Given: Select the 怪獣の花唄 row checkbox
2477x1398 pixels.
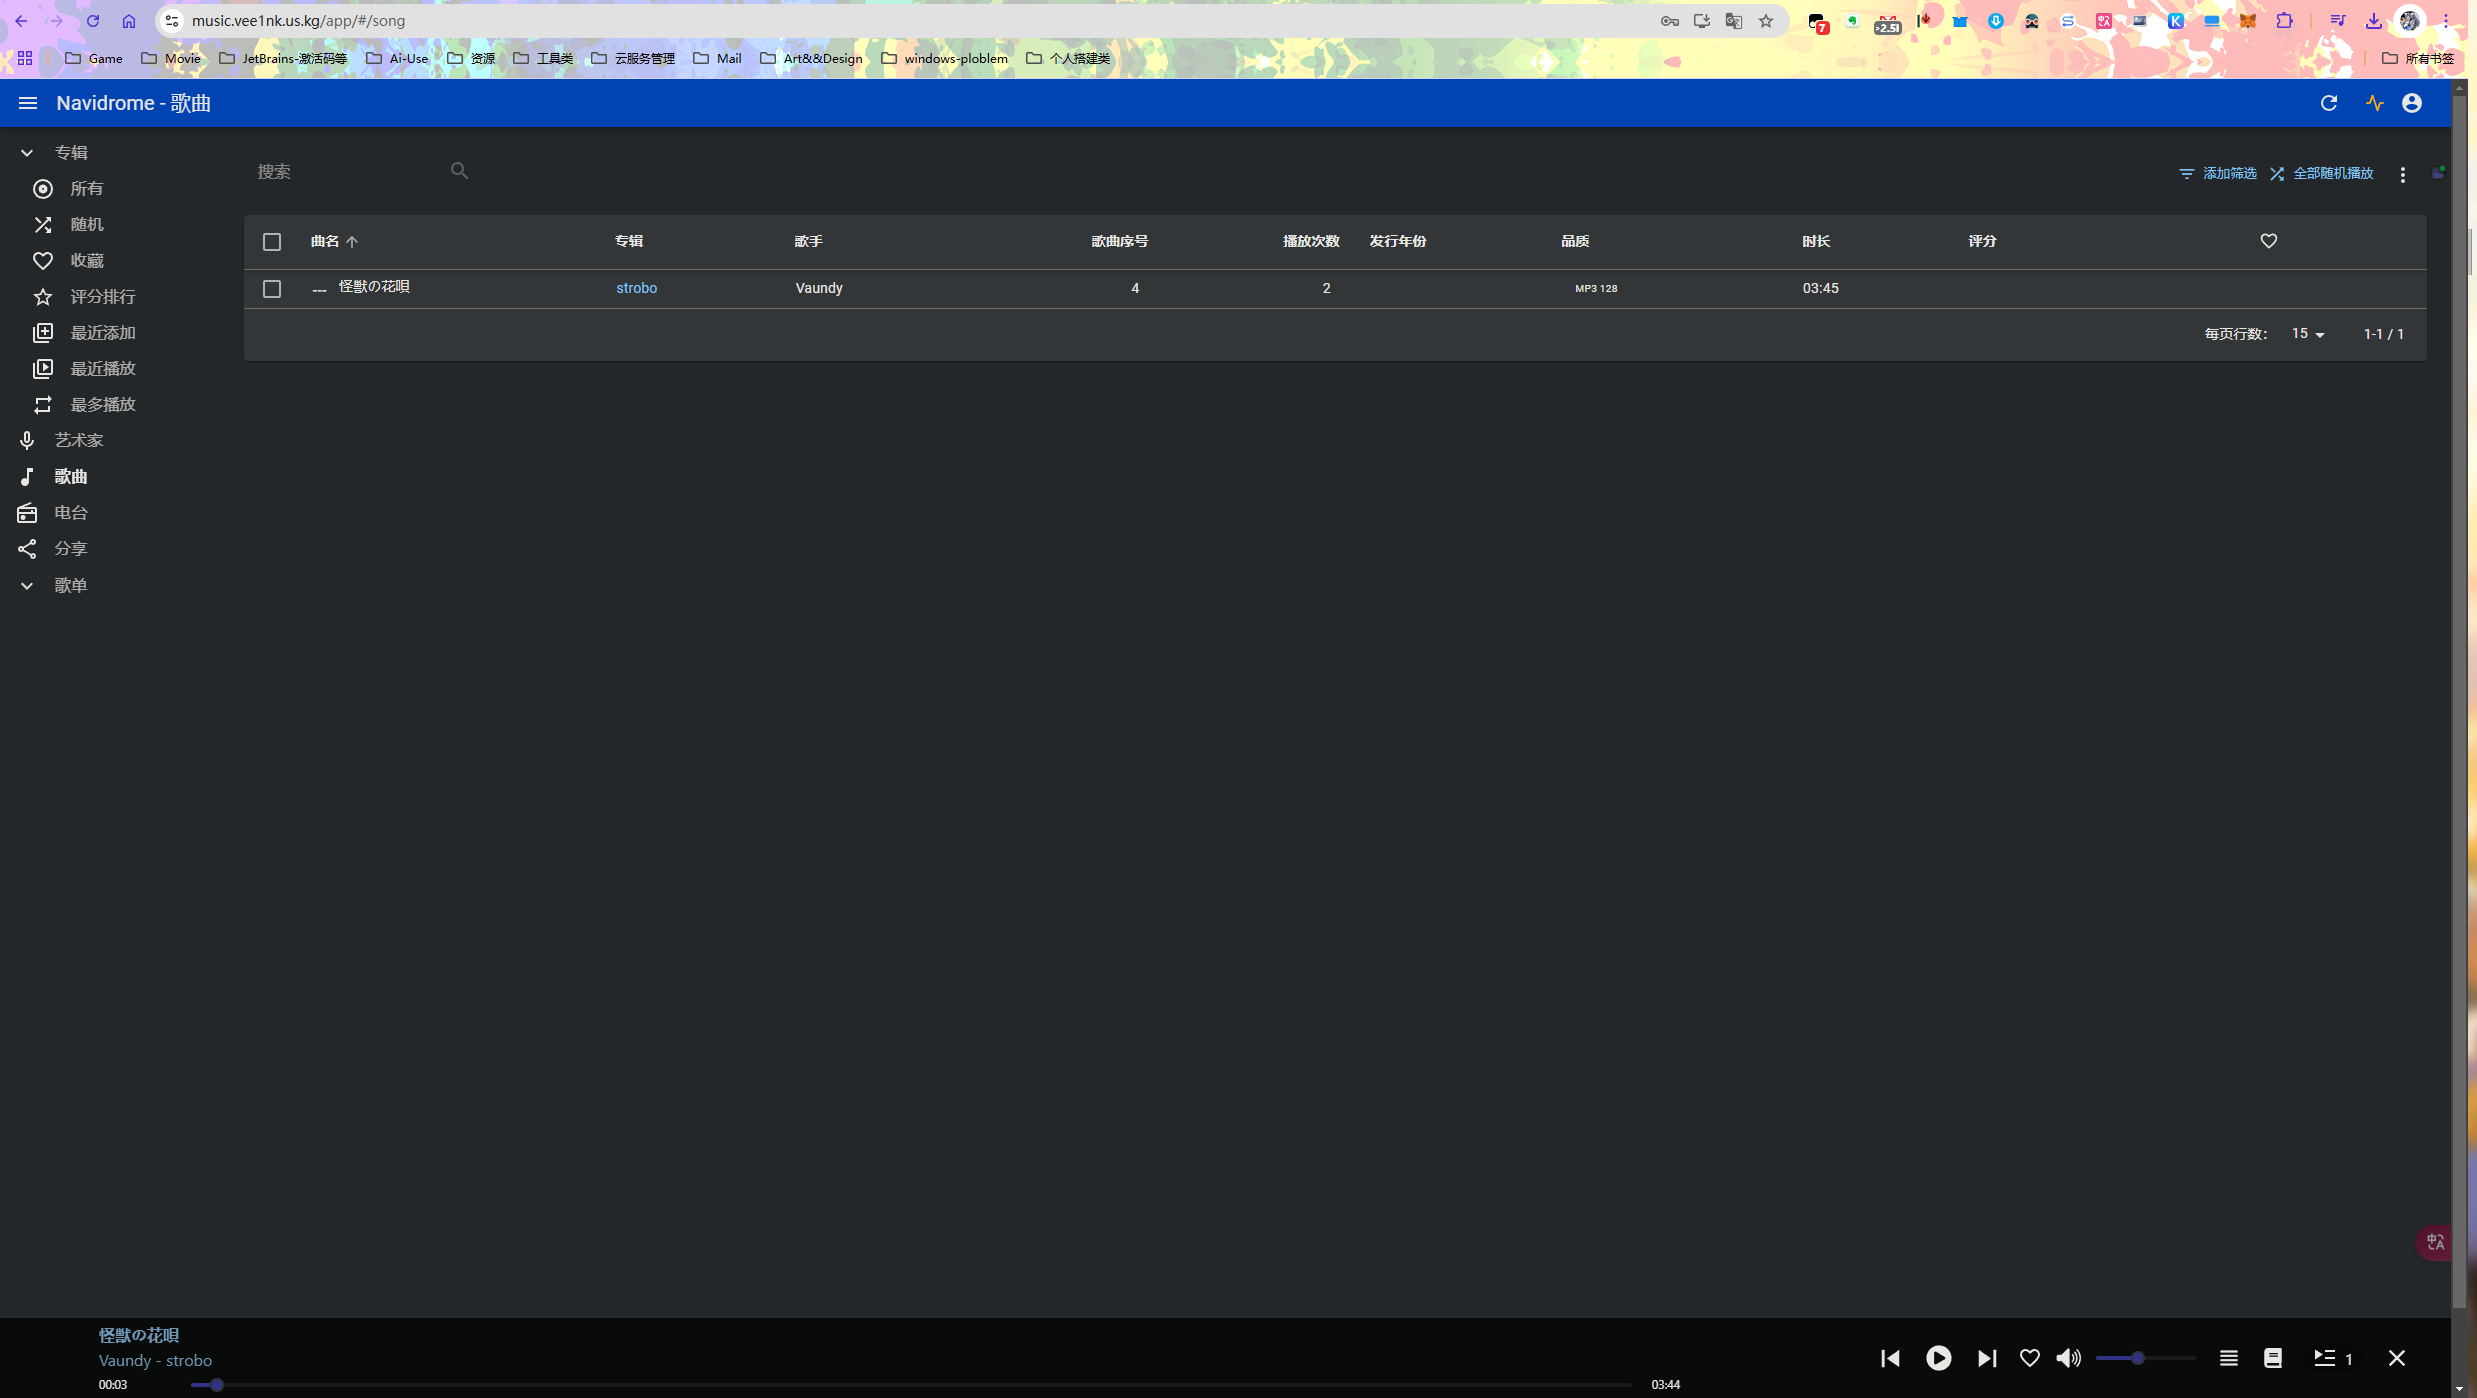Looking at the screenshot, I should [x=272, y=288].
